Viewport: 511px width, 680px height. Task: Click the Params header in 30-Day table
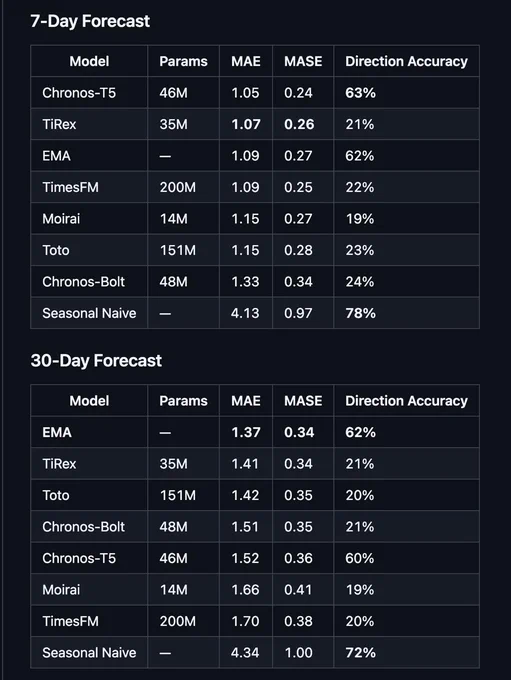tap(183, 401)
